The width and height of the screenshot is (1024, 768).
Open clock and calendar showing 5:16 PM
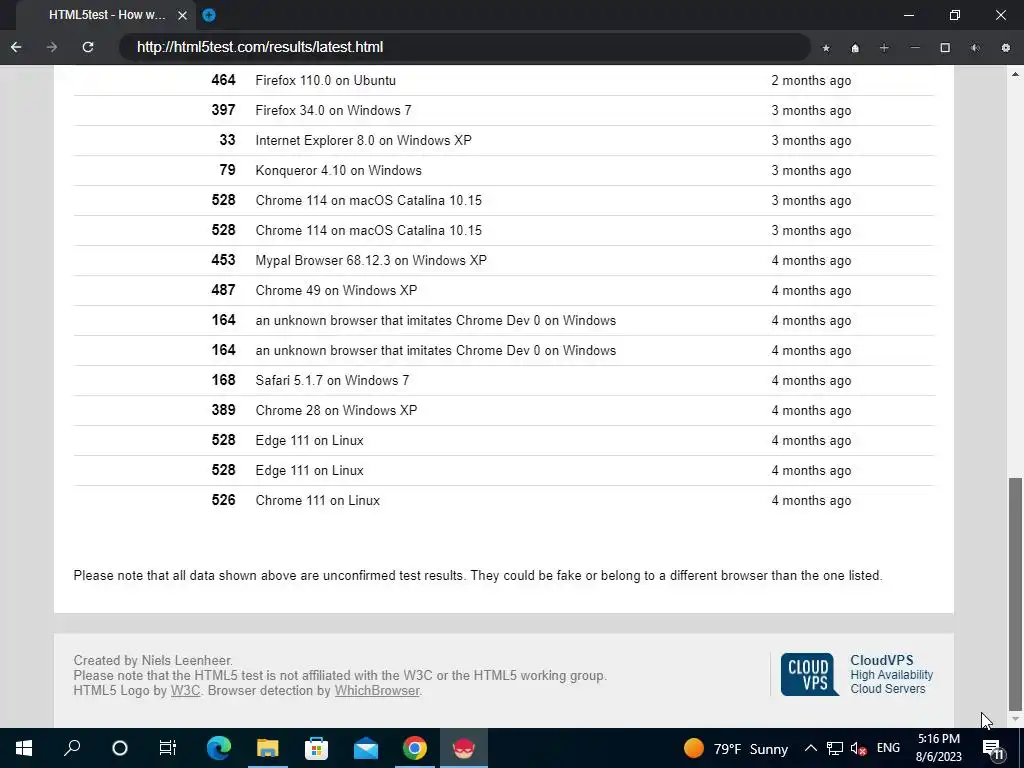coord(938,748)
